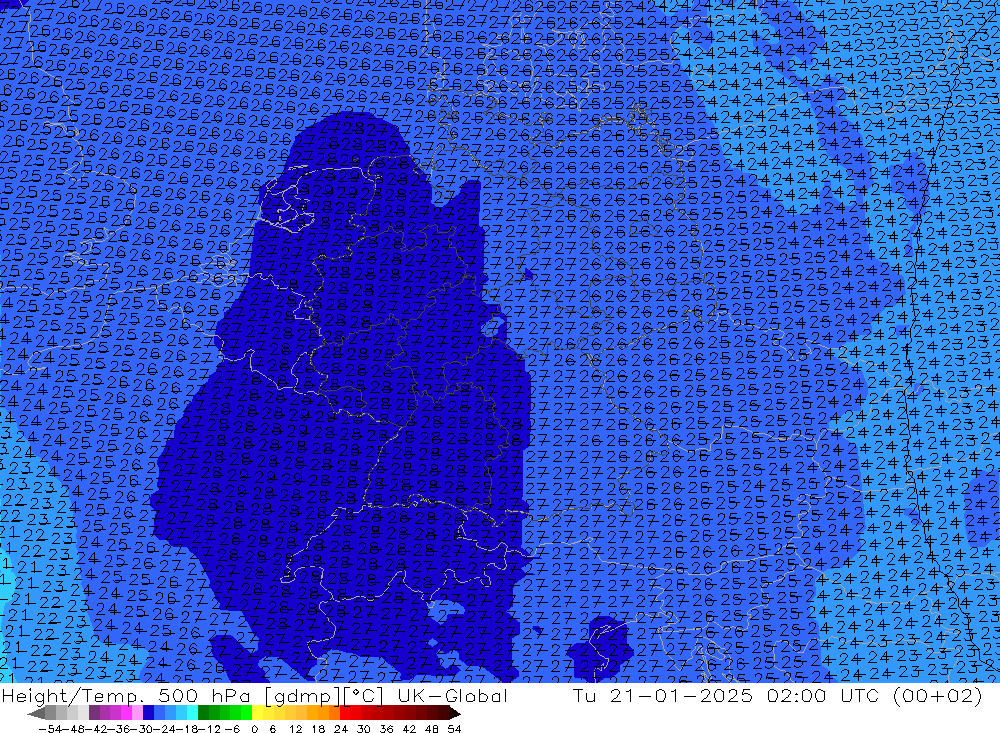Select the cyan swatch in the color legend

pyautogui.click(x=192, y=713)
